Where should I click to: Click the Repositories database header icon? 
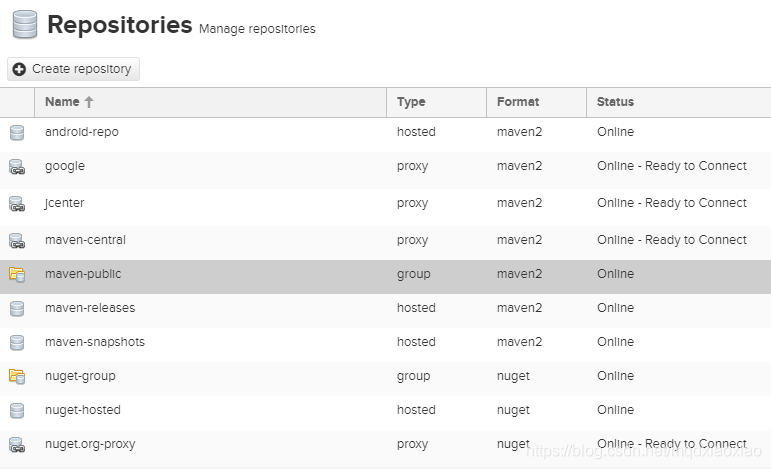coord(25,25)
